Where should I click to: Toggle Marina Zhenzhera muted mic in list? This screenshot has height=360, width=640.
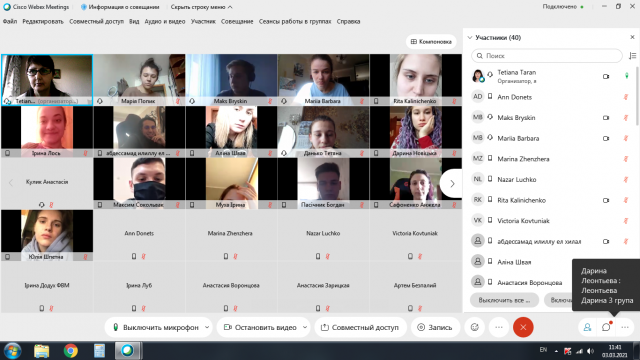click(625, 159)
